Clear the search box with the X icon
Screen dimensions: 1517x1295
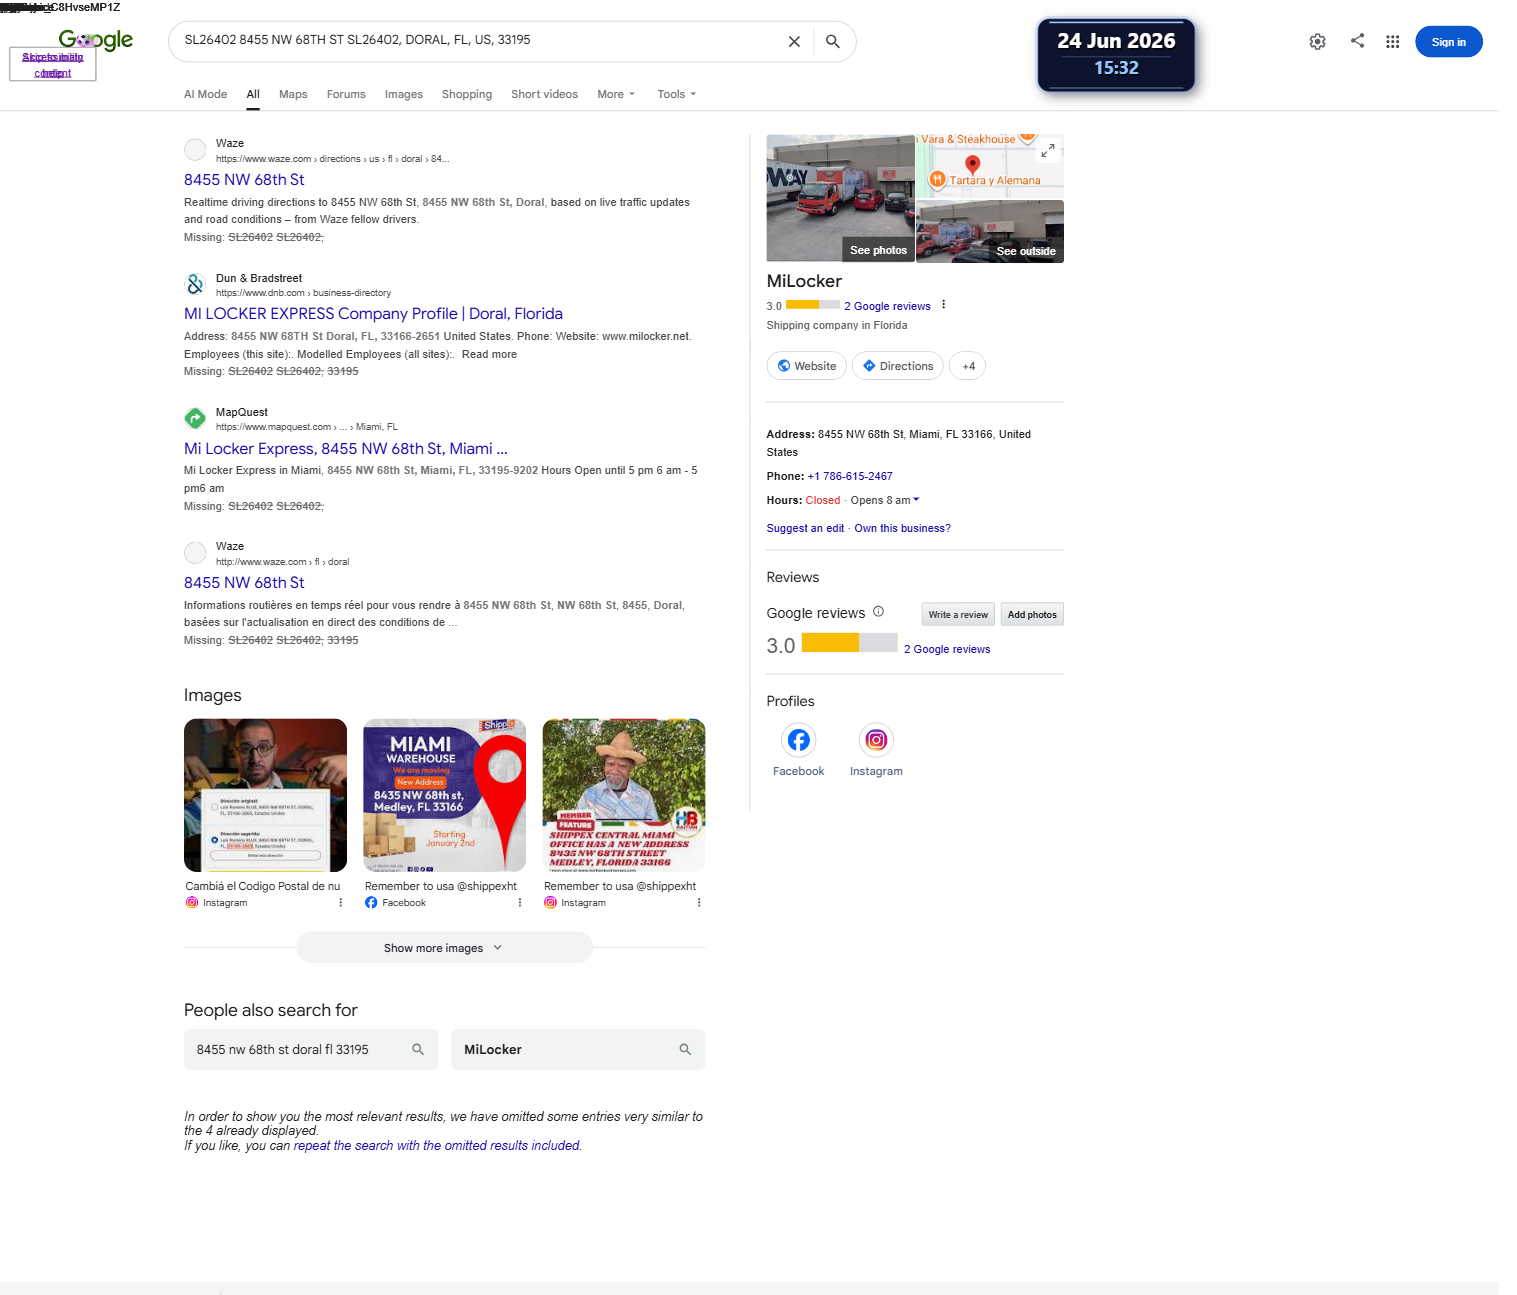point(794,42)
